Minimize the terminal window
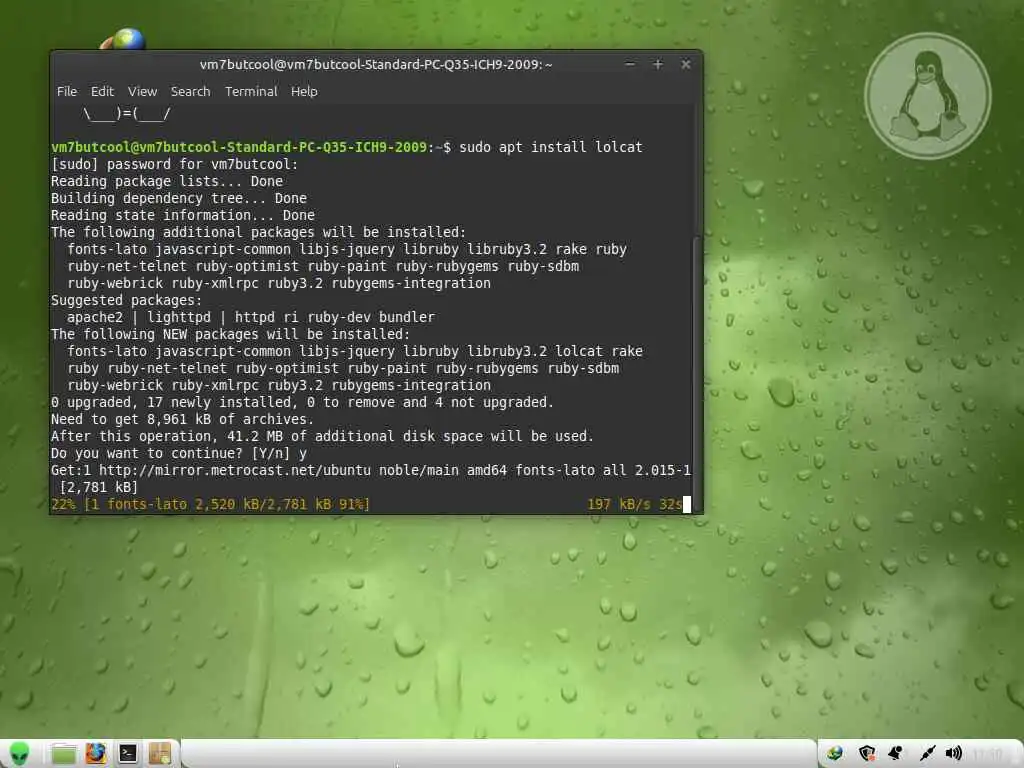 (x=630, y=64)
